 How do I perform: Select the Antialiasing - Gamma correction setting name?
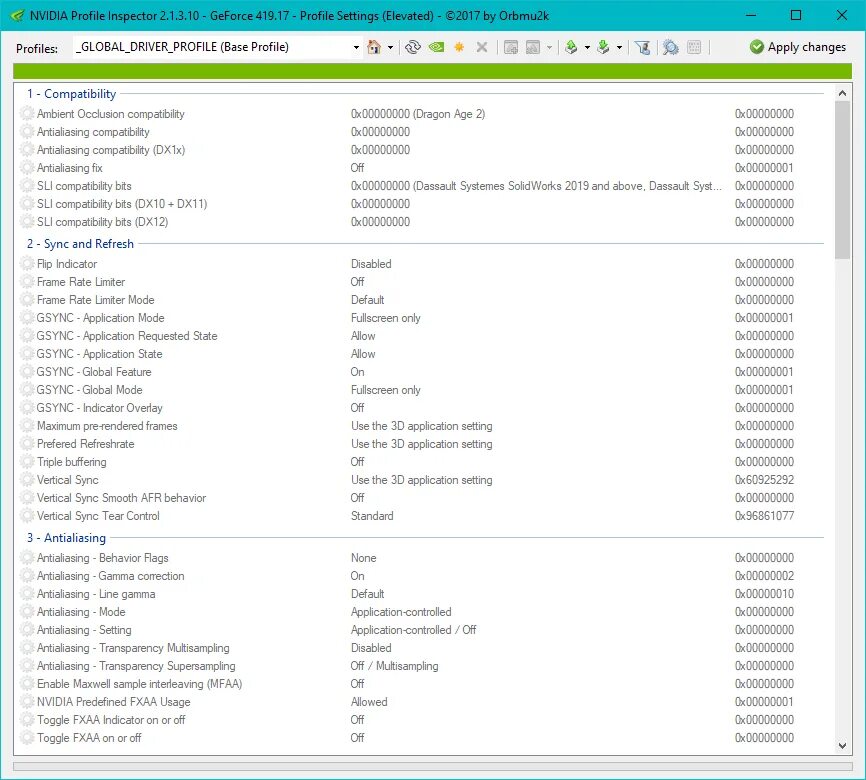coord(110,576)
